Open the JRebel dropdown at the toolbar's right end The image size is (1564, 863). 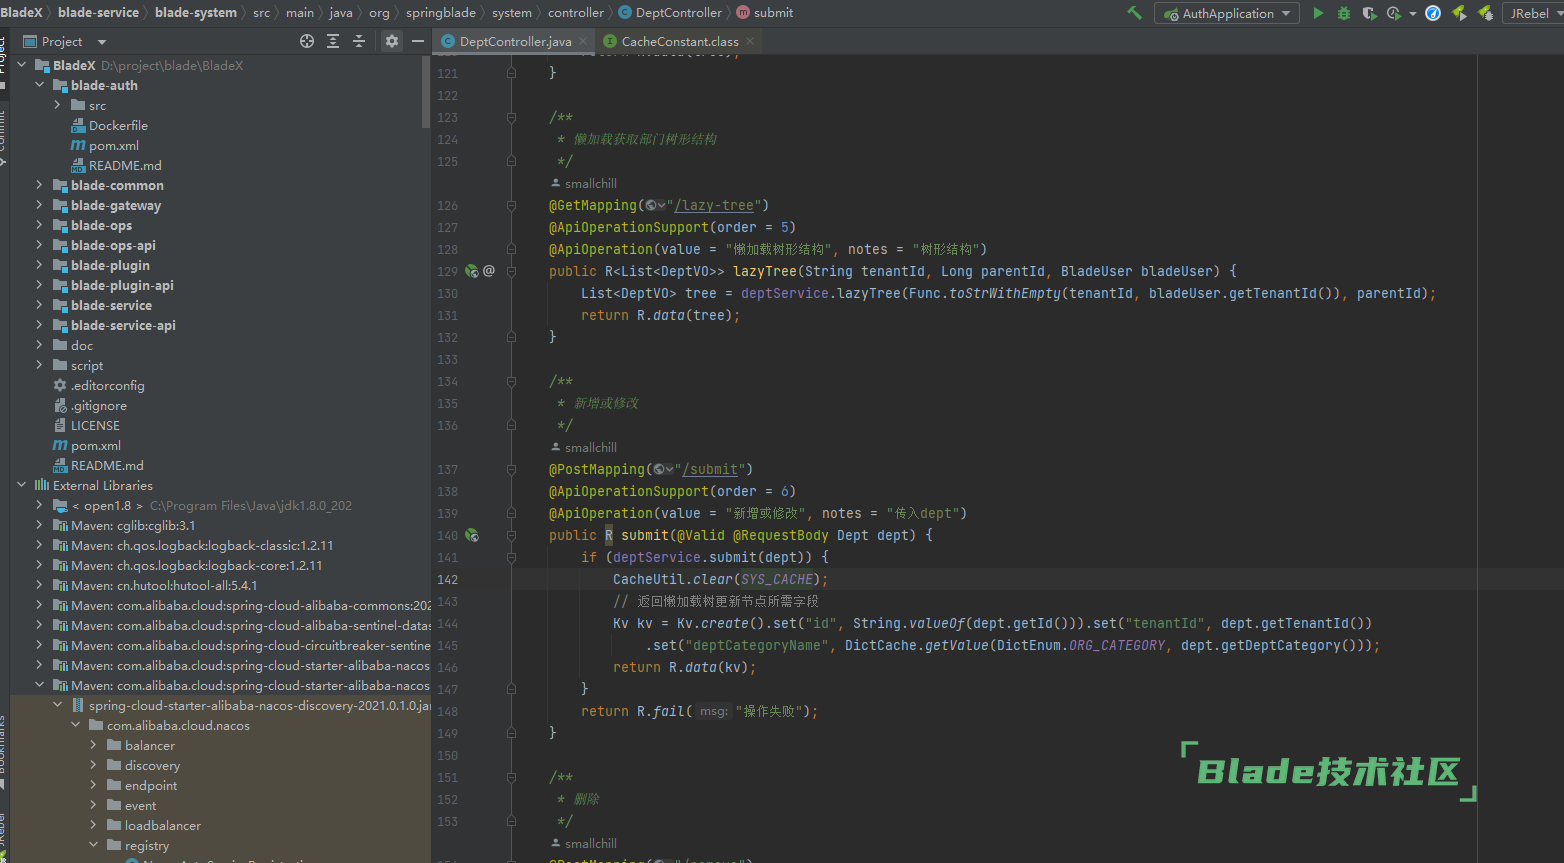1533,13
